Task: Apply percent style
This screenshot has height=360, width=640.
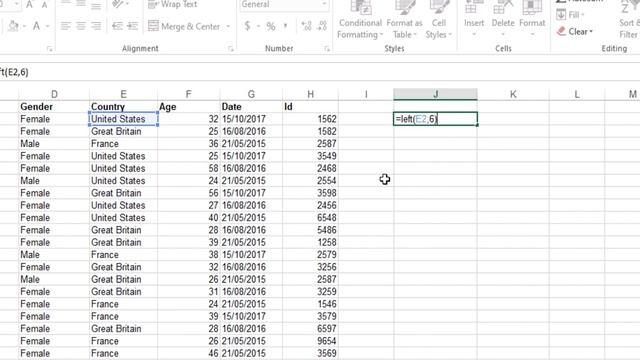Action: point(271,26)
